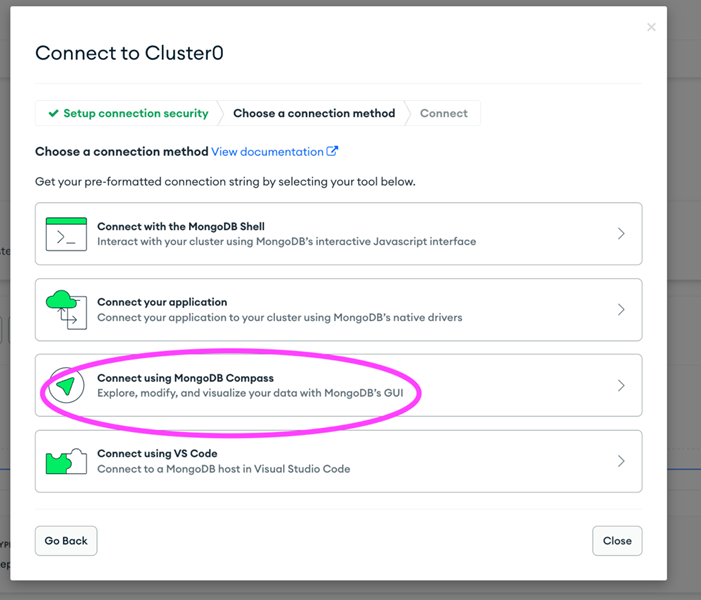Click the MongoDB Compass paper plane icon
The image size is (701, 600).
tap(66, 385)
